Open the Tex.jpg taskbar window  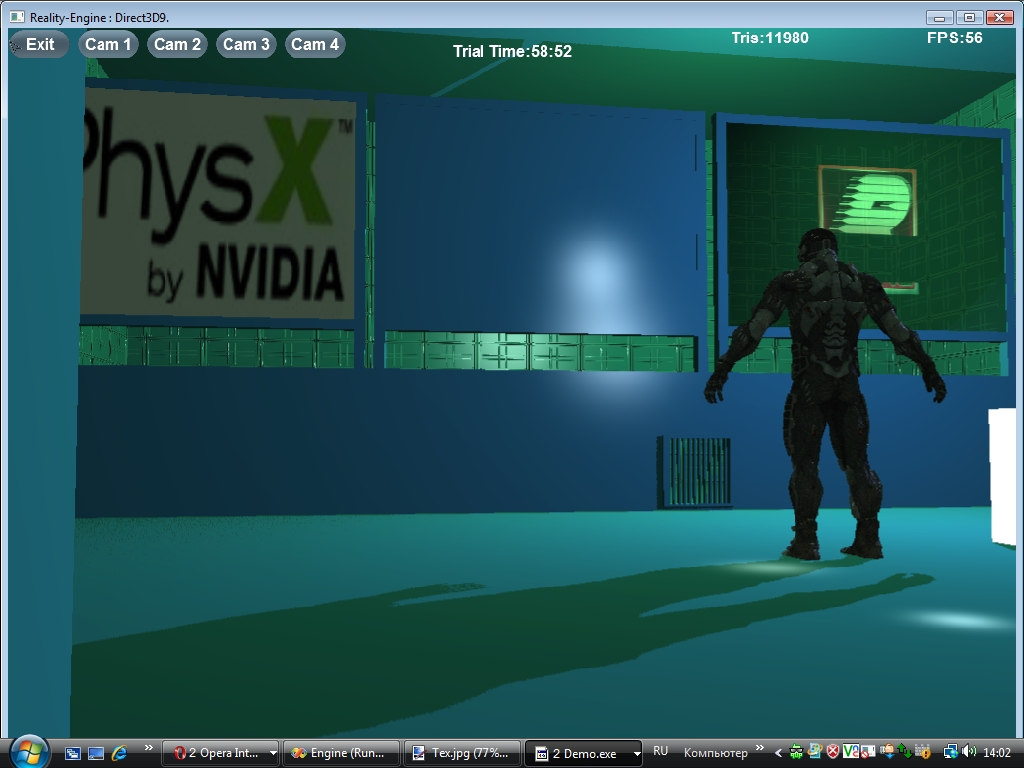(462, 753)
